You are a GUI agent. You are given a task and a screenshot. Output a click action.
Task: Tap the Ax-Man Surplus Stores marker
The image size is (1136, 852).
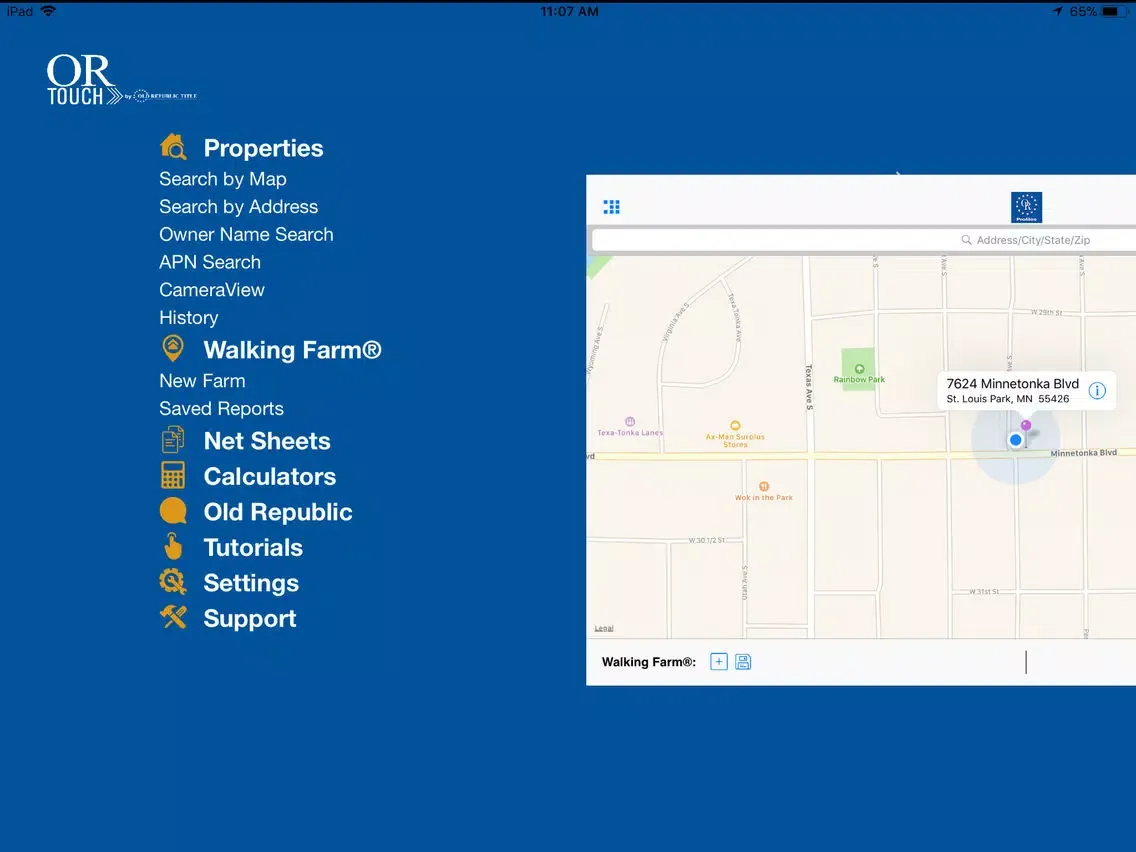pos(735,426)
